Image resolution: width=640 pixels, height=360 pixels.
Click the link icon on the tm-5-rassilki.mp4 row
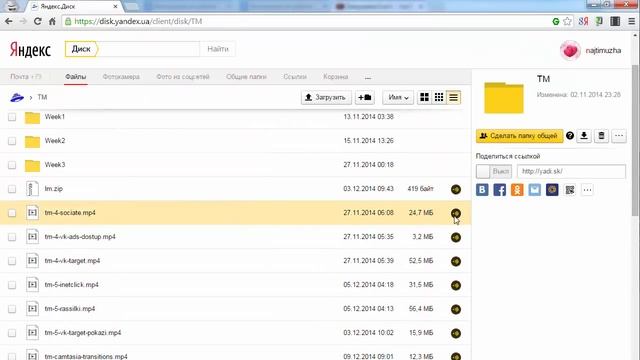click(x=456, y=309)
